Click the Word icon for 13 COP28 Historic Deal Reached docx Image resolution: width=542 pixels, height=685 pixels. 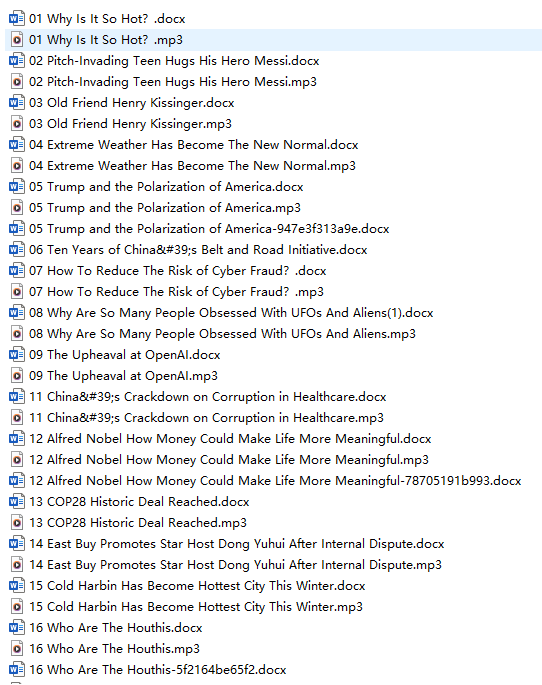coord(17,502)
